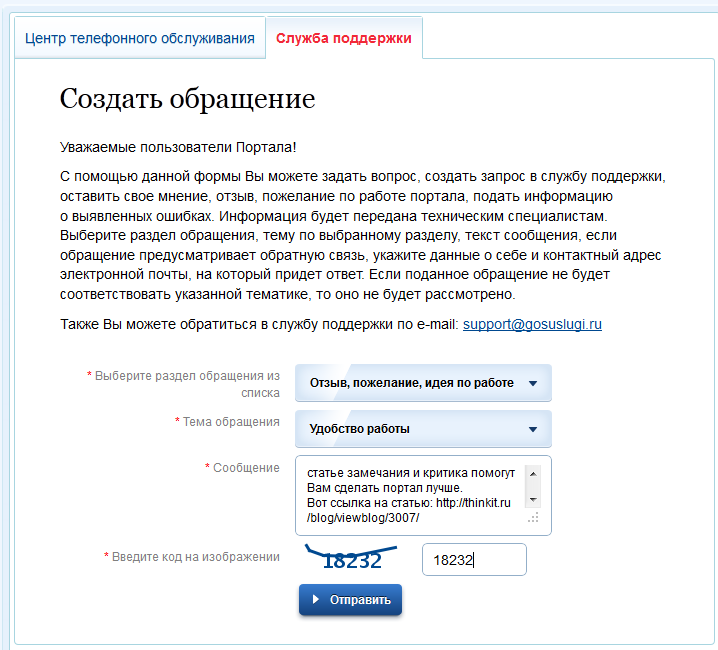Click inside the Сообщение text area

410,495
